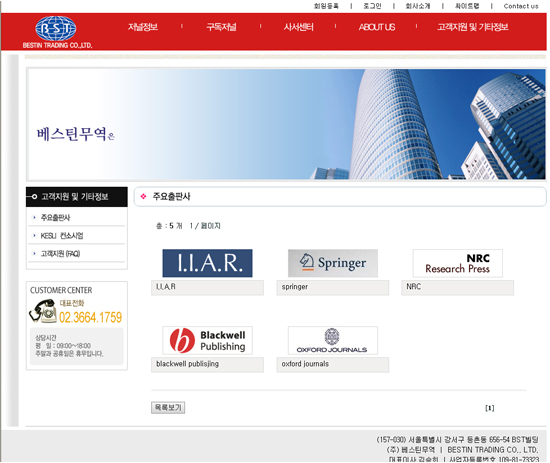Click the telephone icon in Customer Center
This screenshot has width=550, height=463.
point(43,311)
